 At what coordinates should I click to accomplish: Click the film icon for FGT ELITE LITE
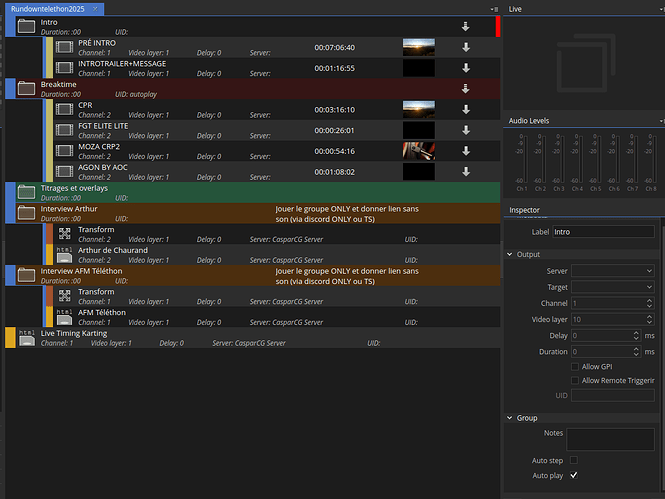(64, 130)
